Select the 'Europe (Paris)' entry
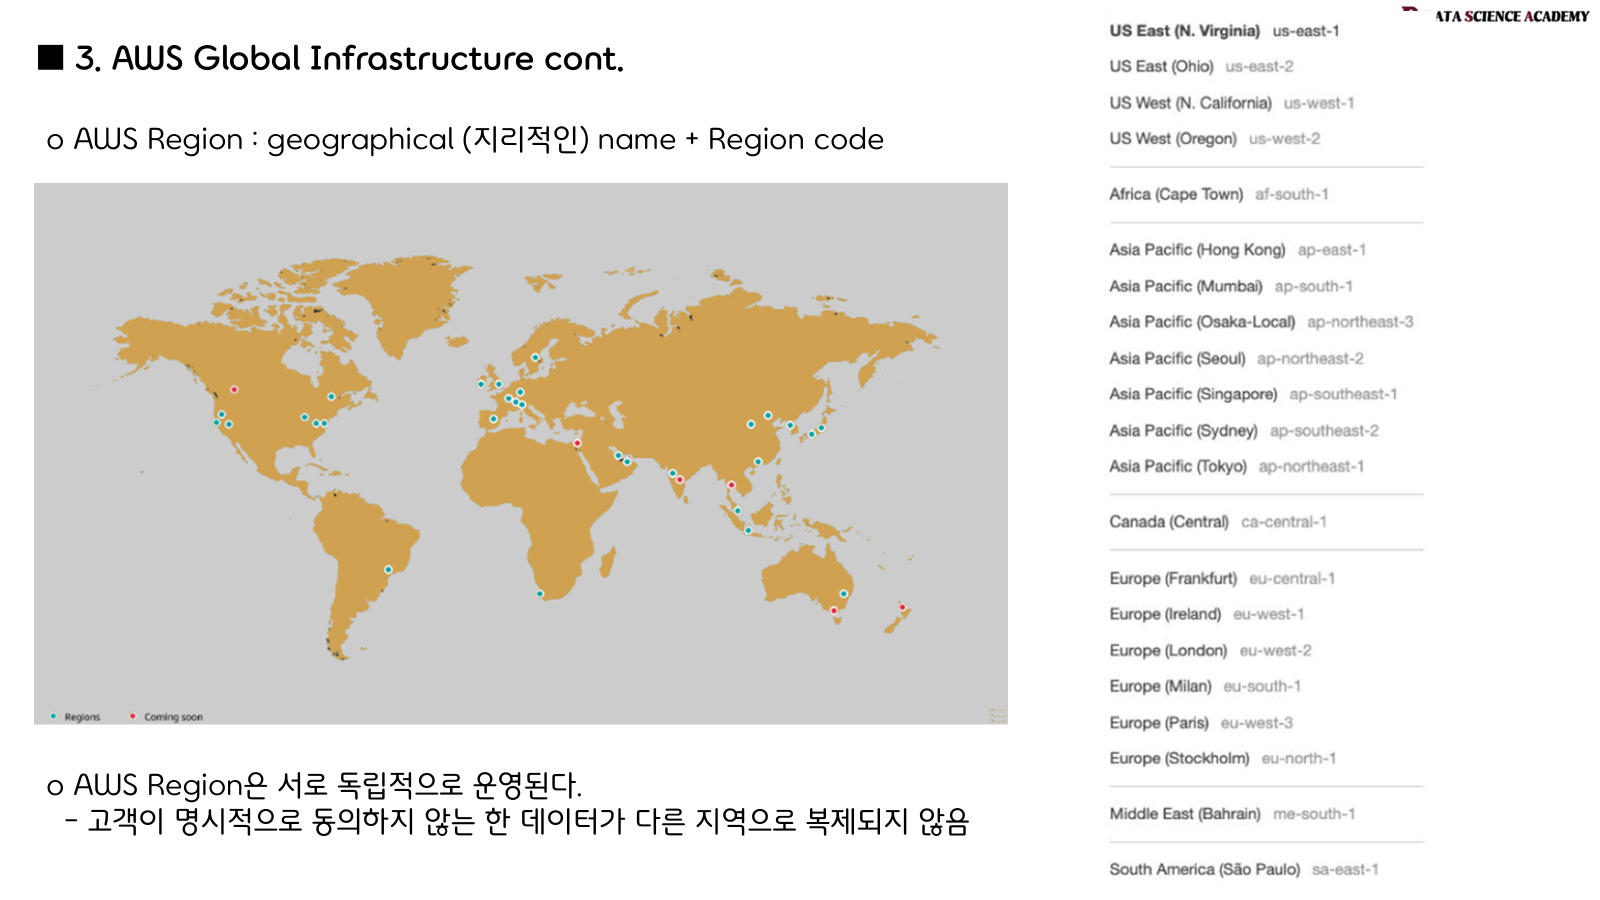 pos(1159,723)
